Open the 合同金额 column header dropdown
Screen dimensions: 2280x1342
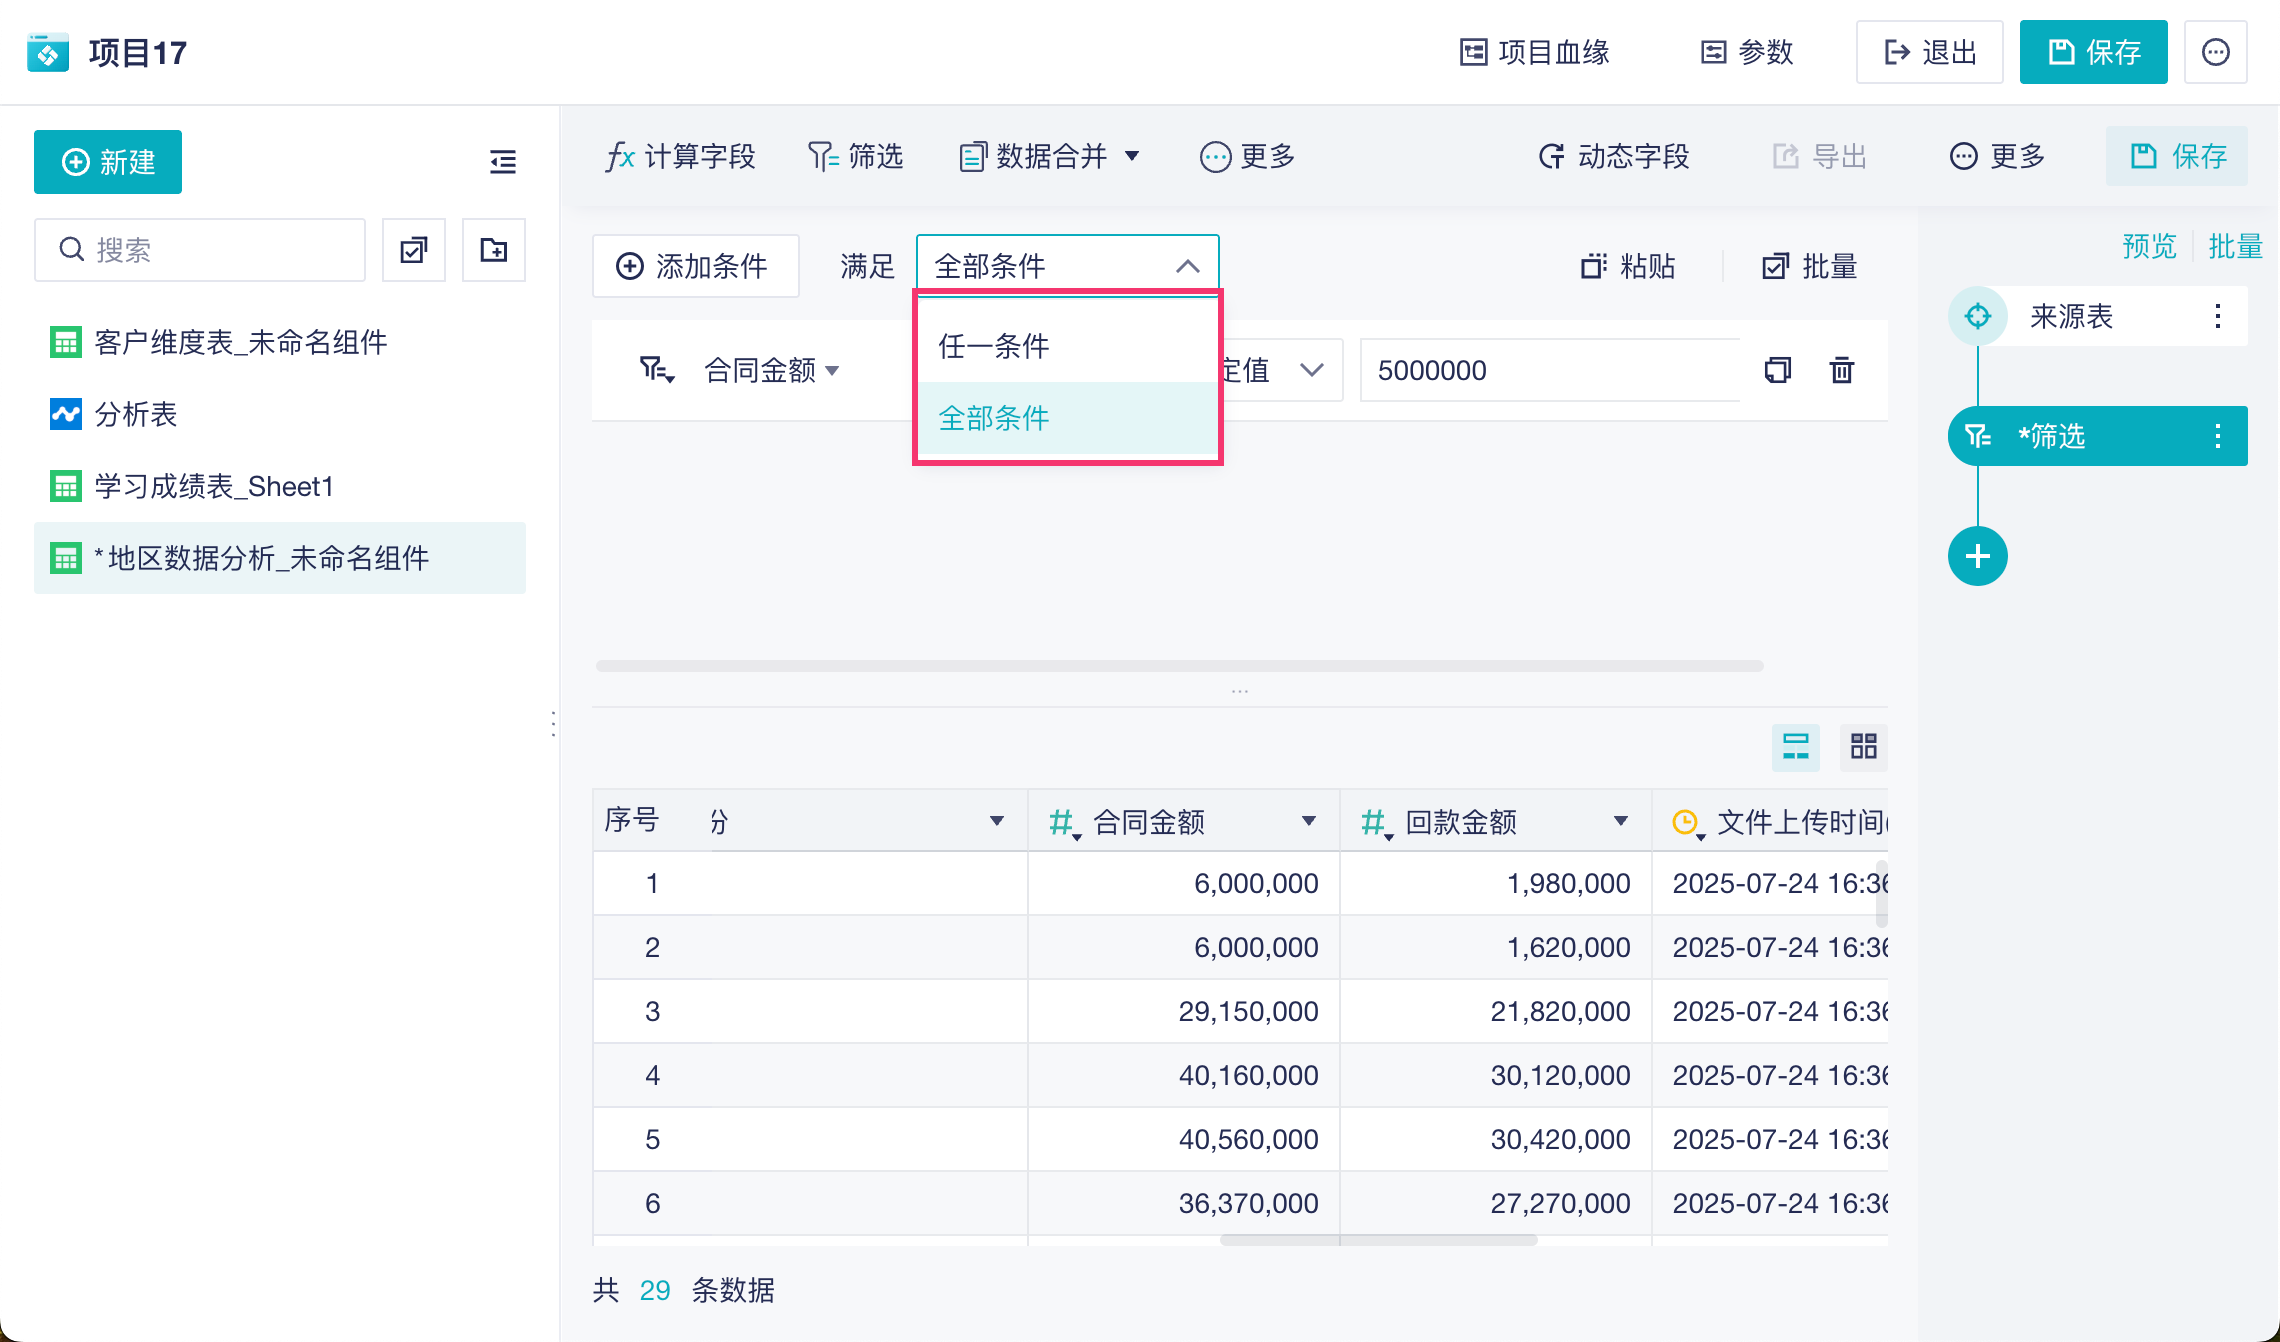tap(1308, 821)
